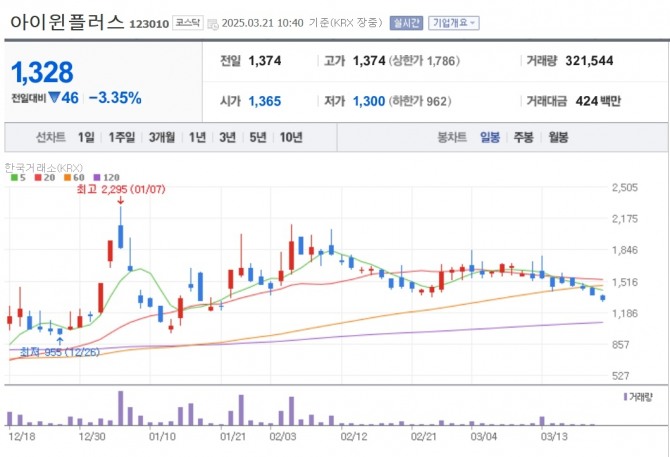Select the 1주일 line chart tab
The width and height of the screenshot is (670, 457).
[x=122, y=138]
